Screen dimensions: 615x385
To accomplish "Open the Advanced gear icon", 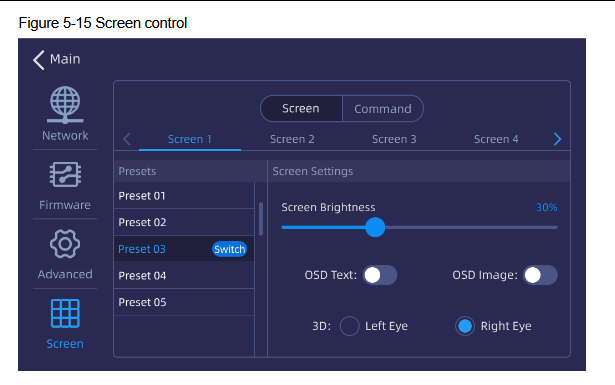I will pos(65,244).
